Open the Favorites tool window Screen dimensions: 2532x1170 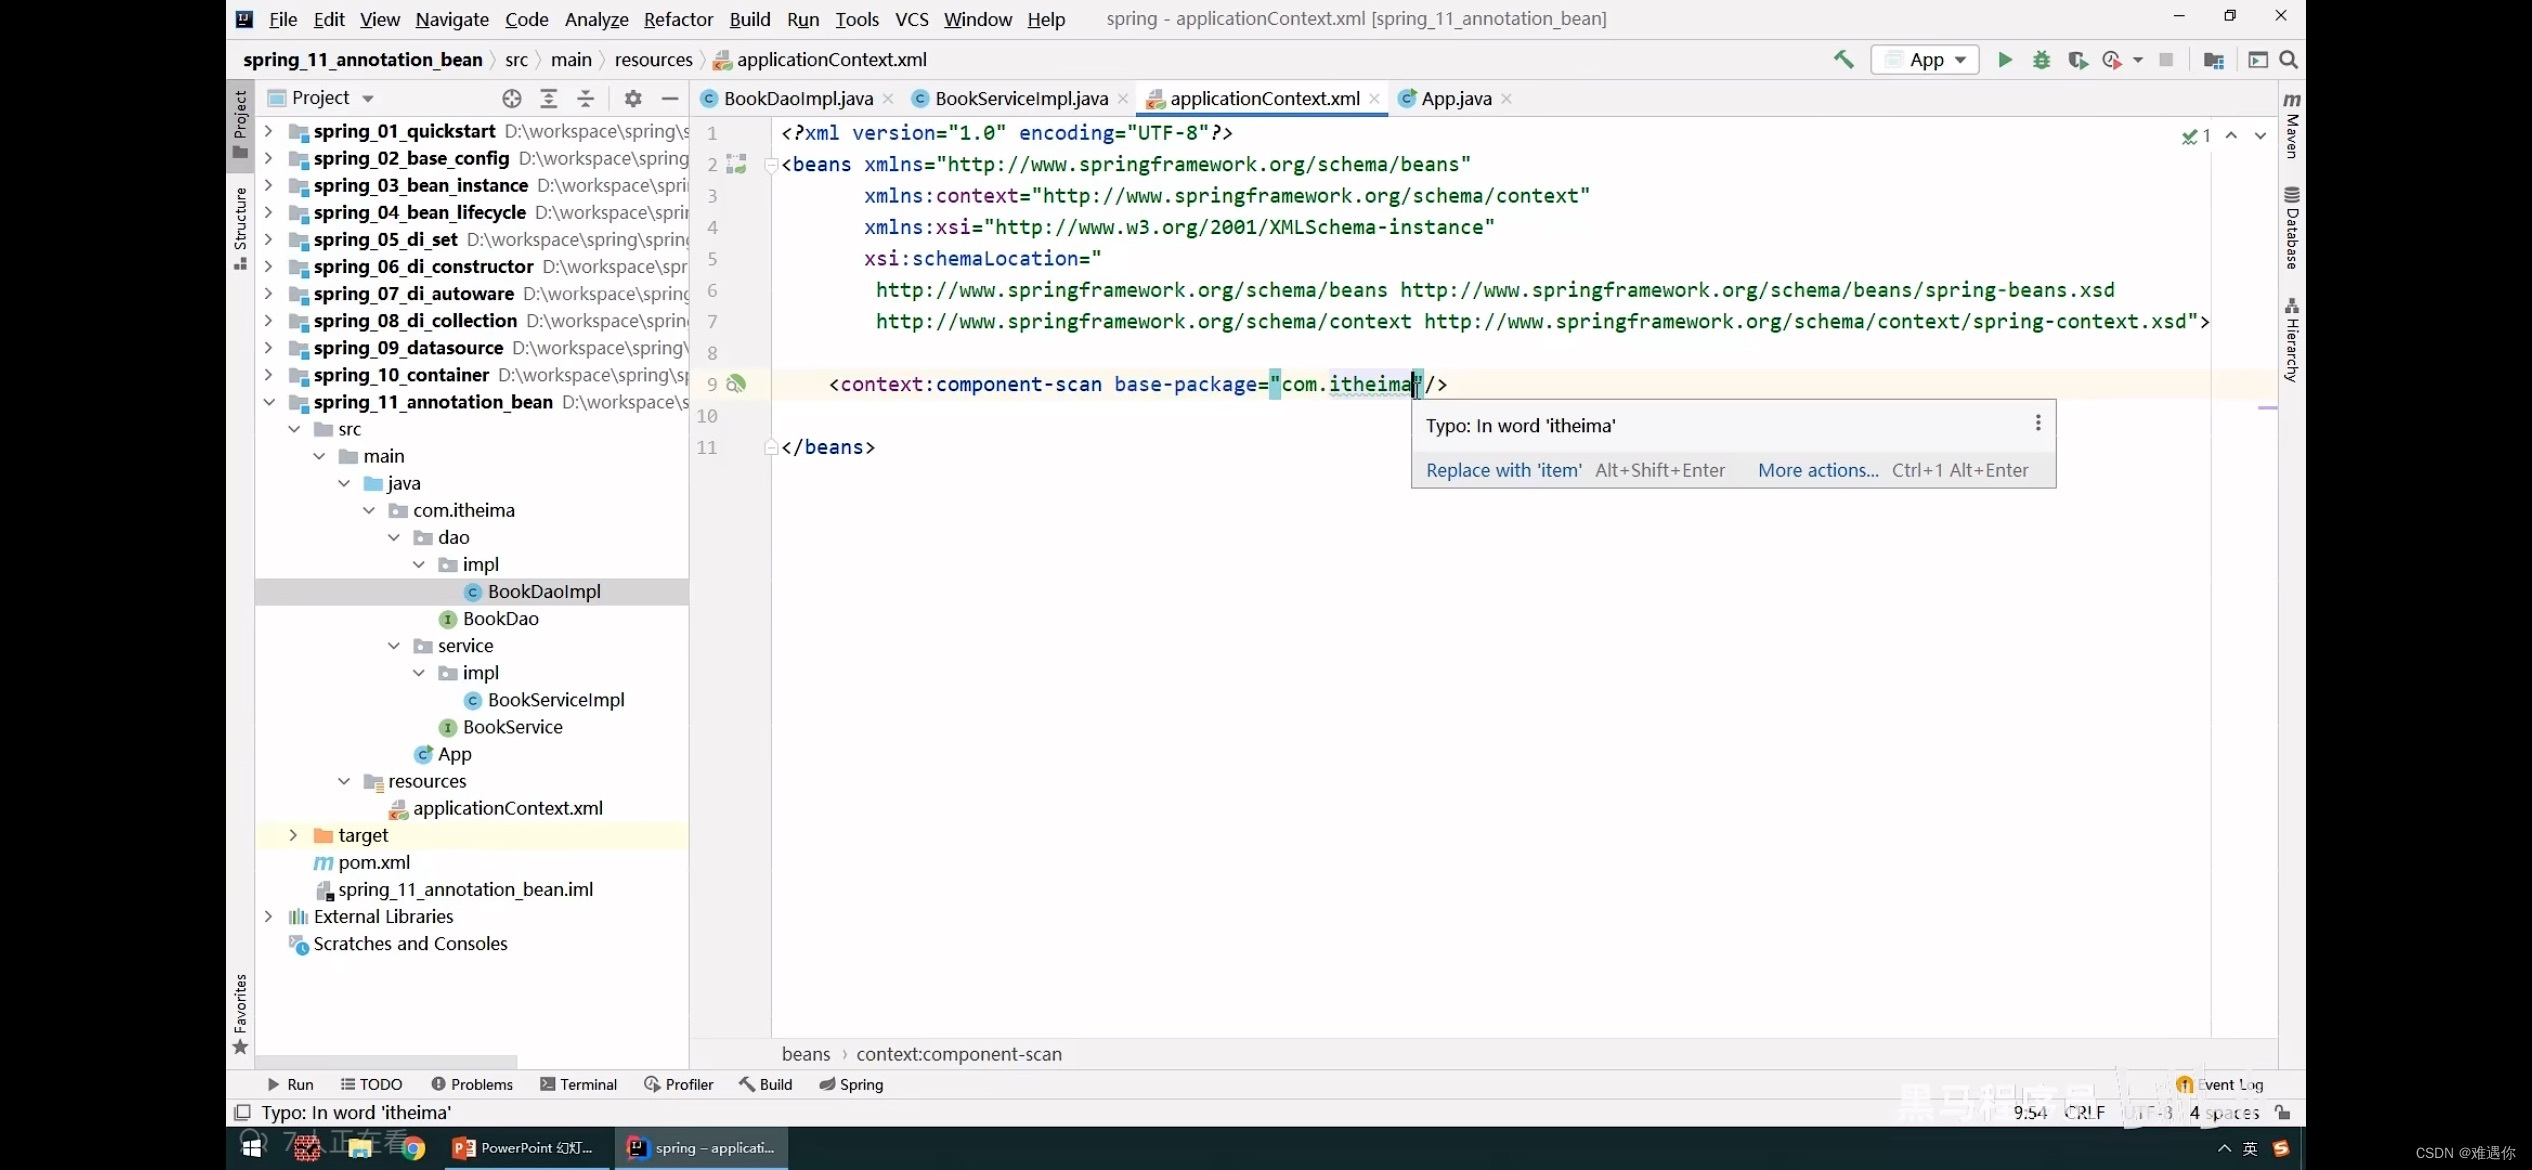pos(240,1014)
